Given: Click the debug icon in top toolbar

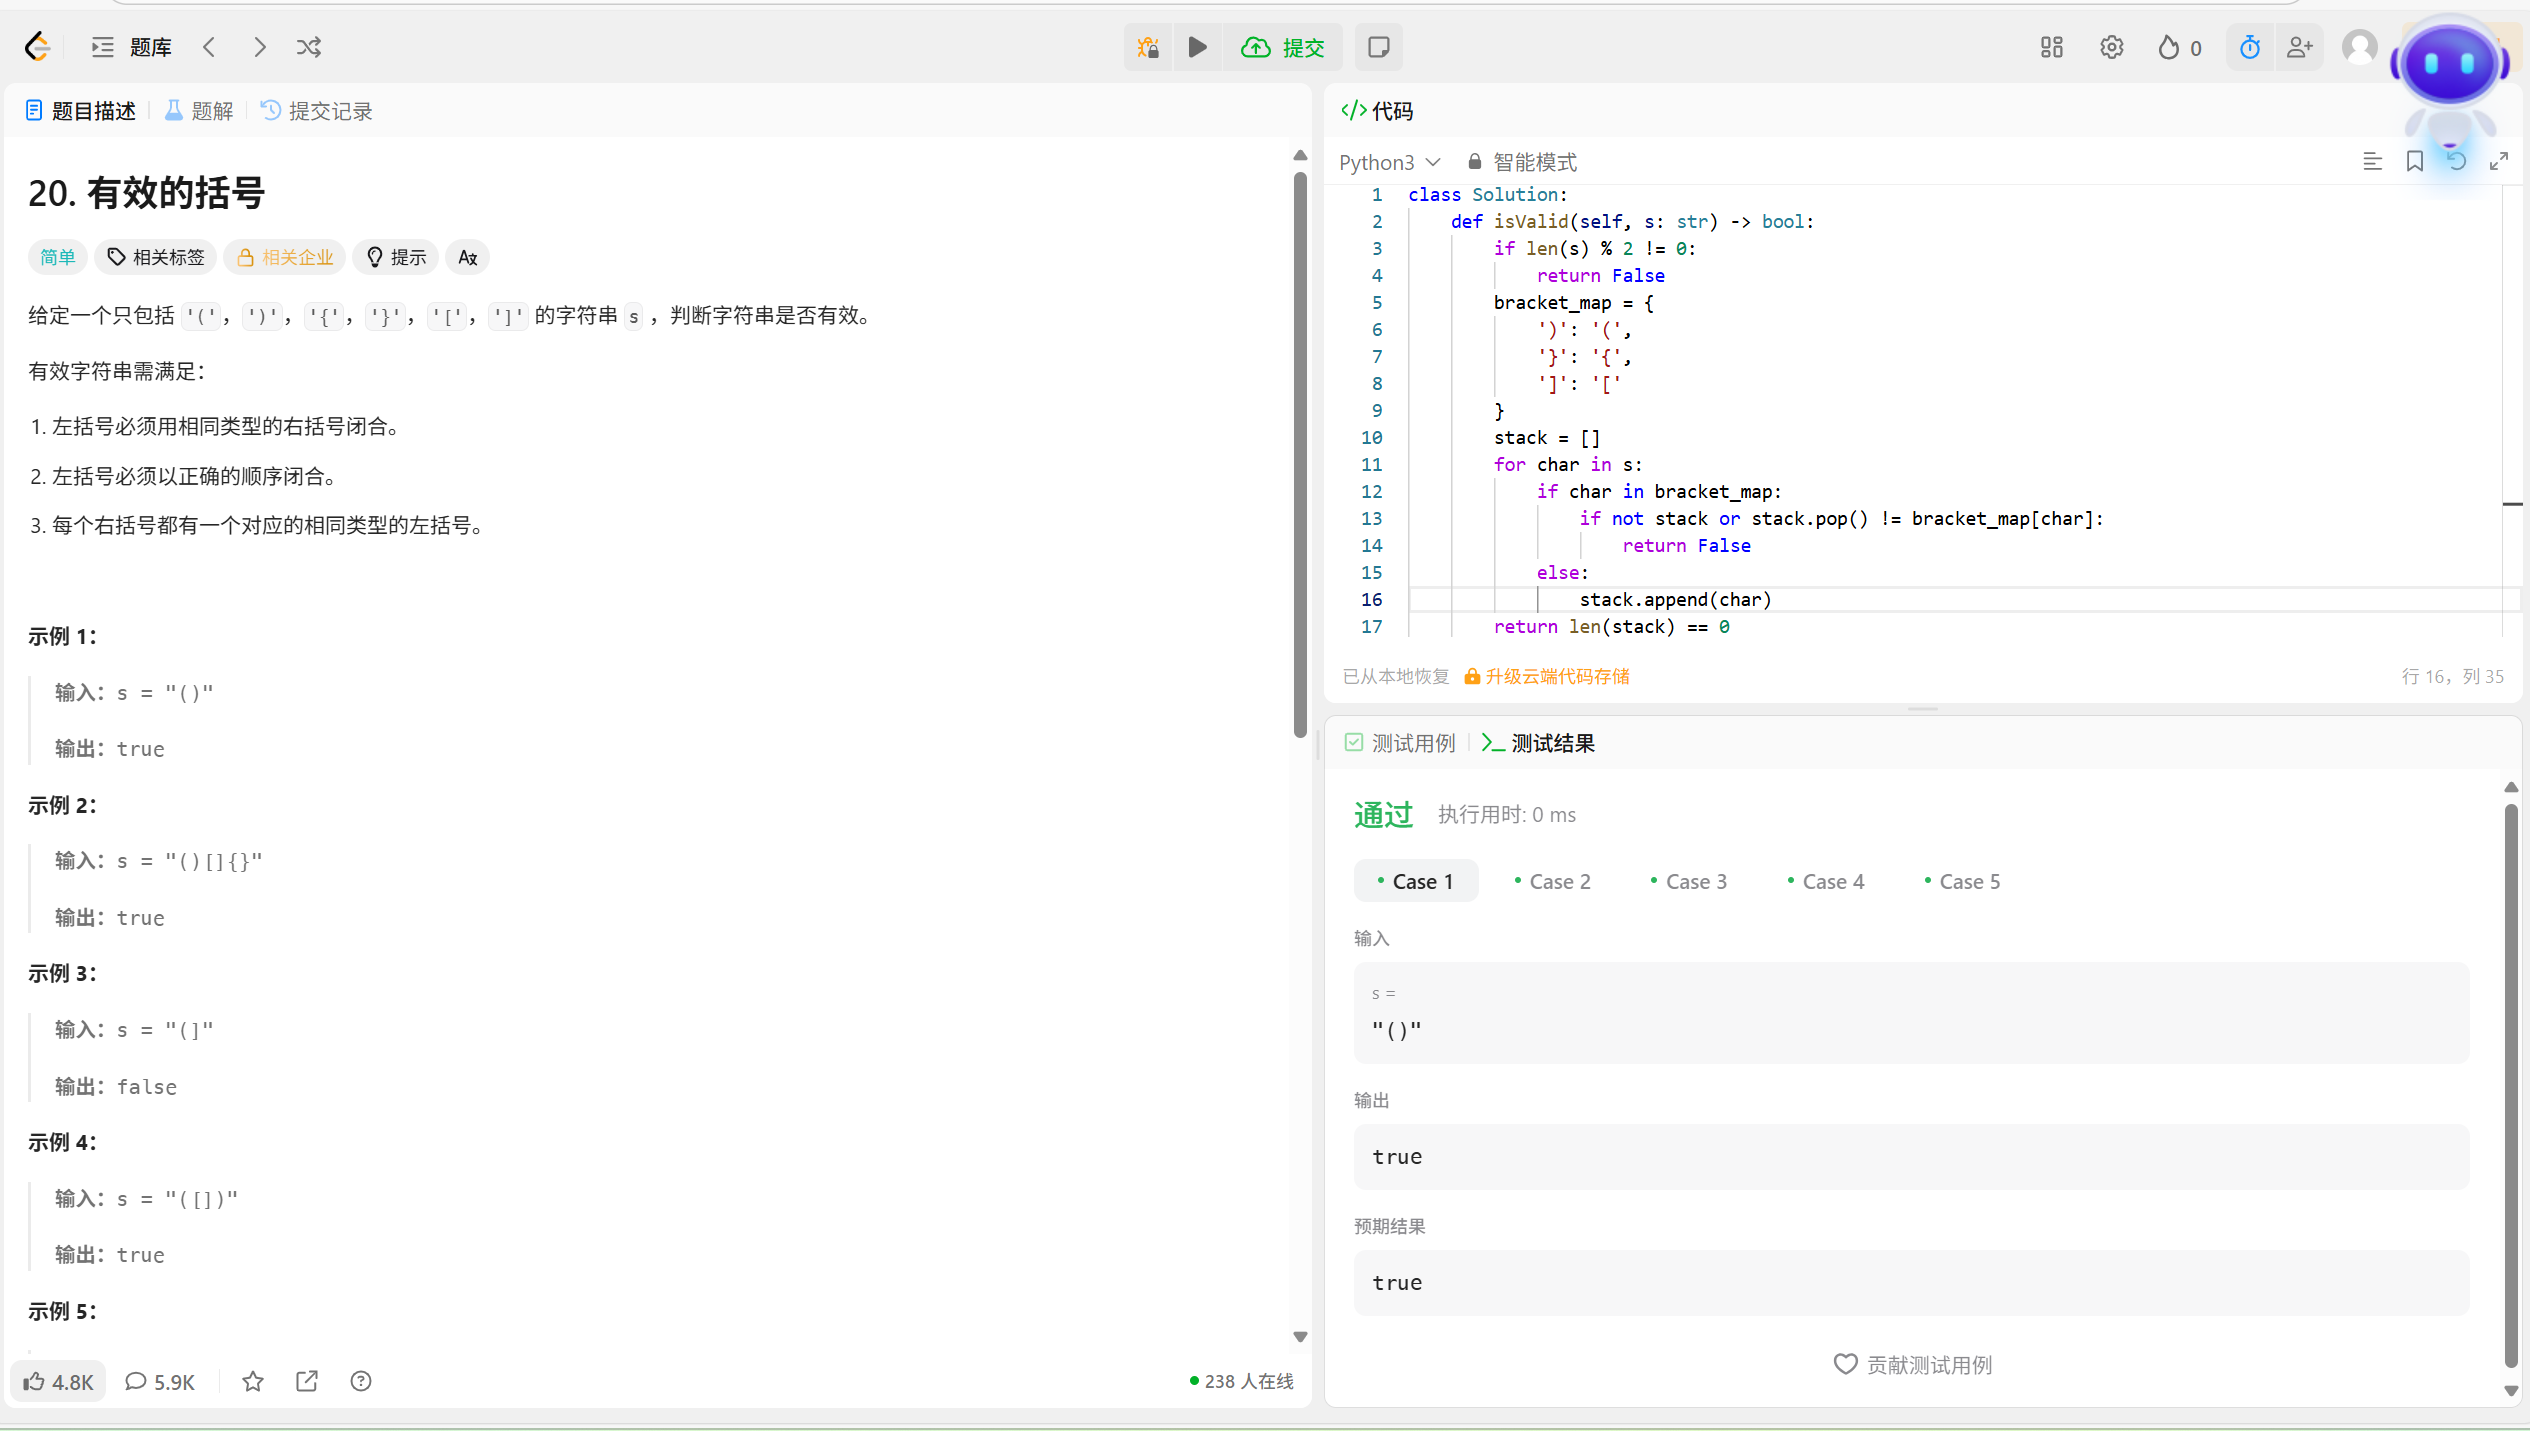Looking at the screenshot, I should point(1147,47).
